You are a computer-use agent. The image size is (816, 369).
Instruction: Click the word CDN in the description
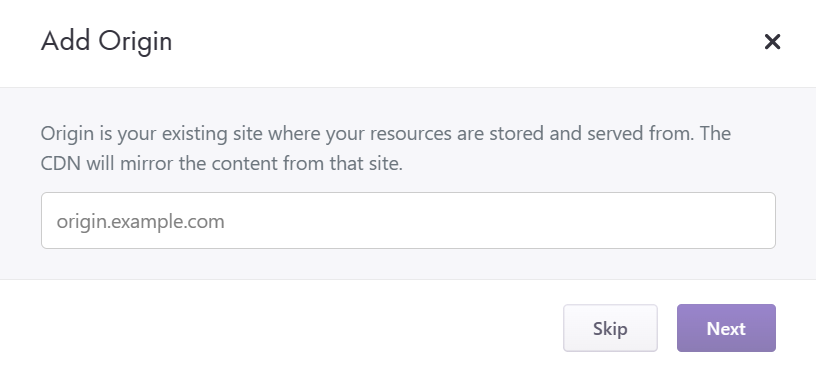point(61,164)
